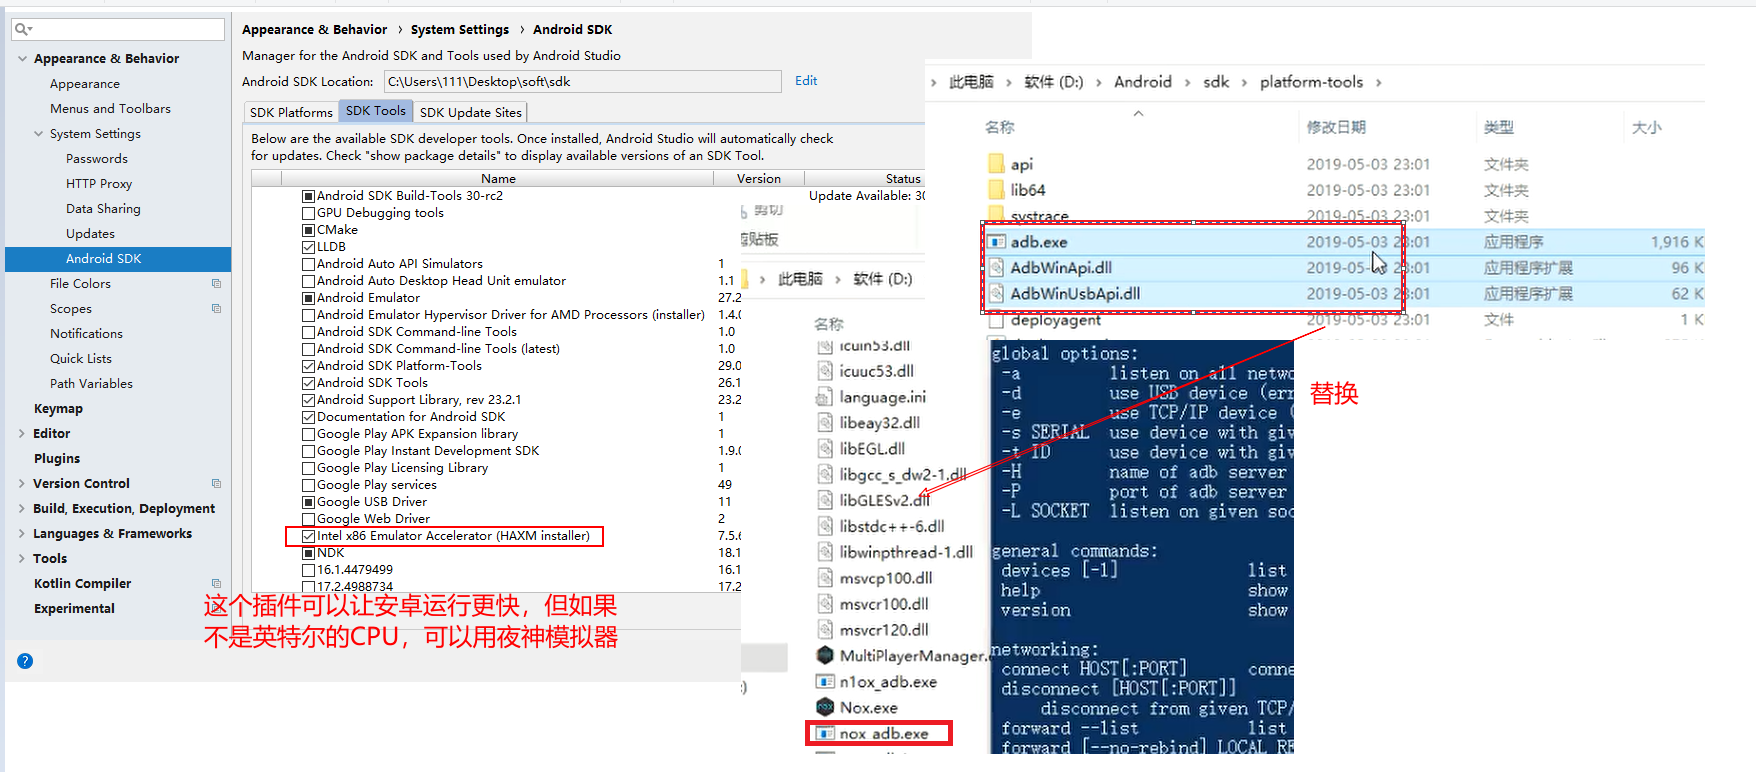Sort by the Name column header in SDK table

point(498,179)
